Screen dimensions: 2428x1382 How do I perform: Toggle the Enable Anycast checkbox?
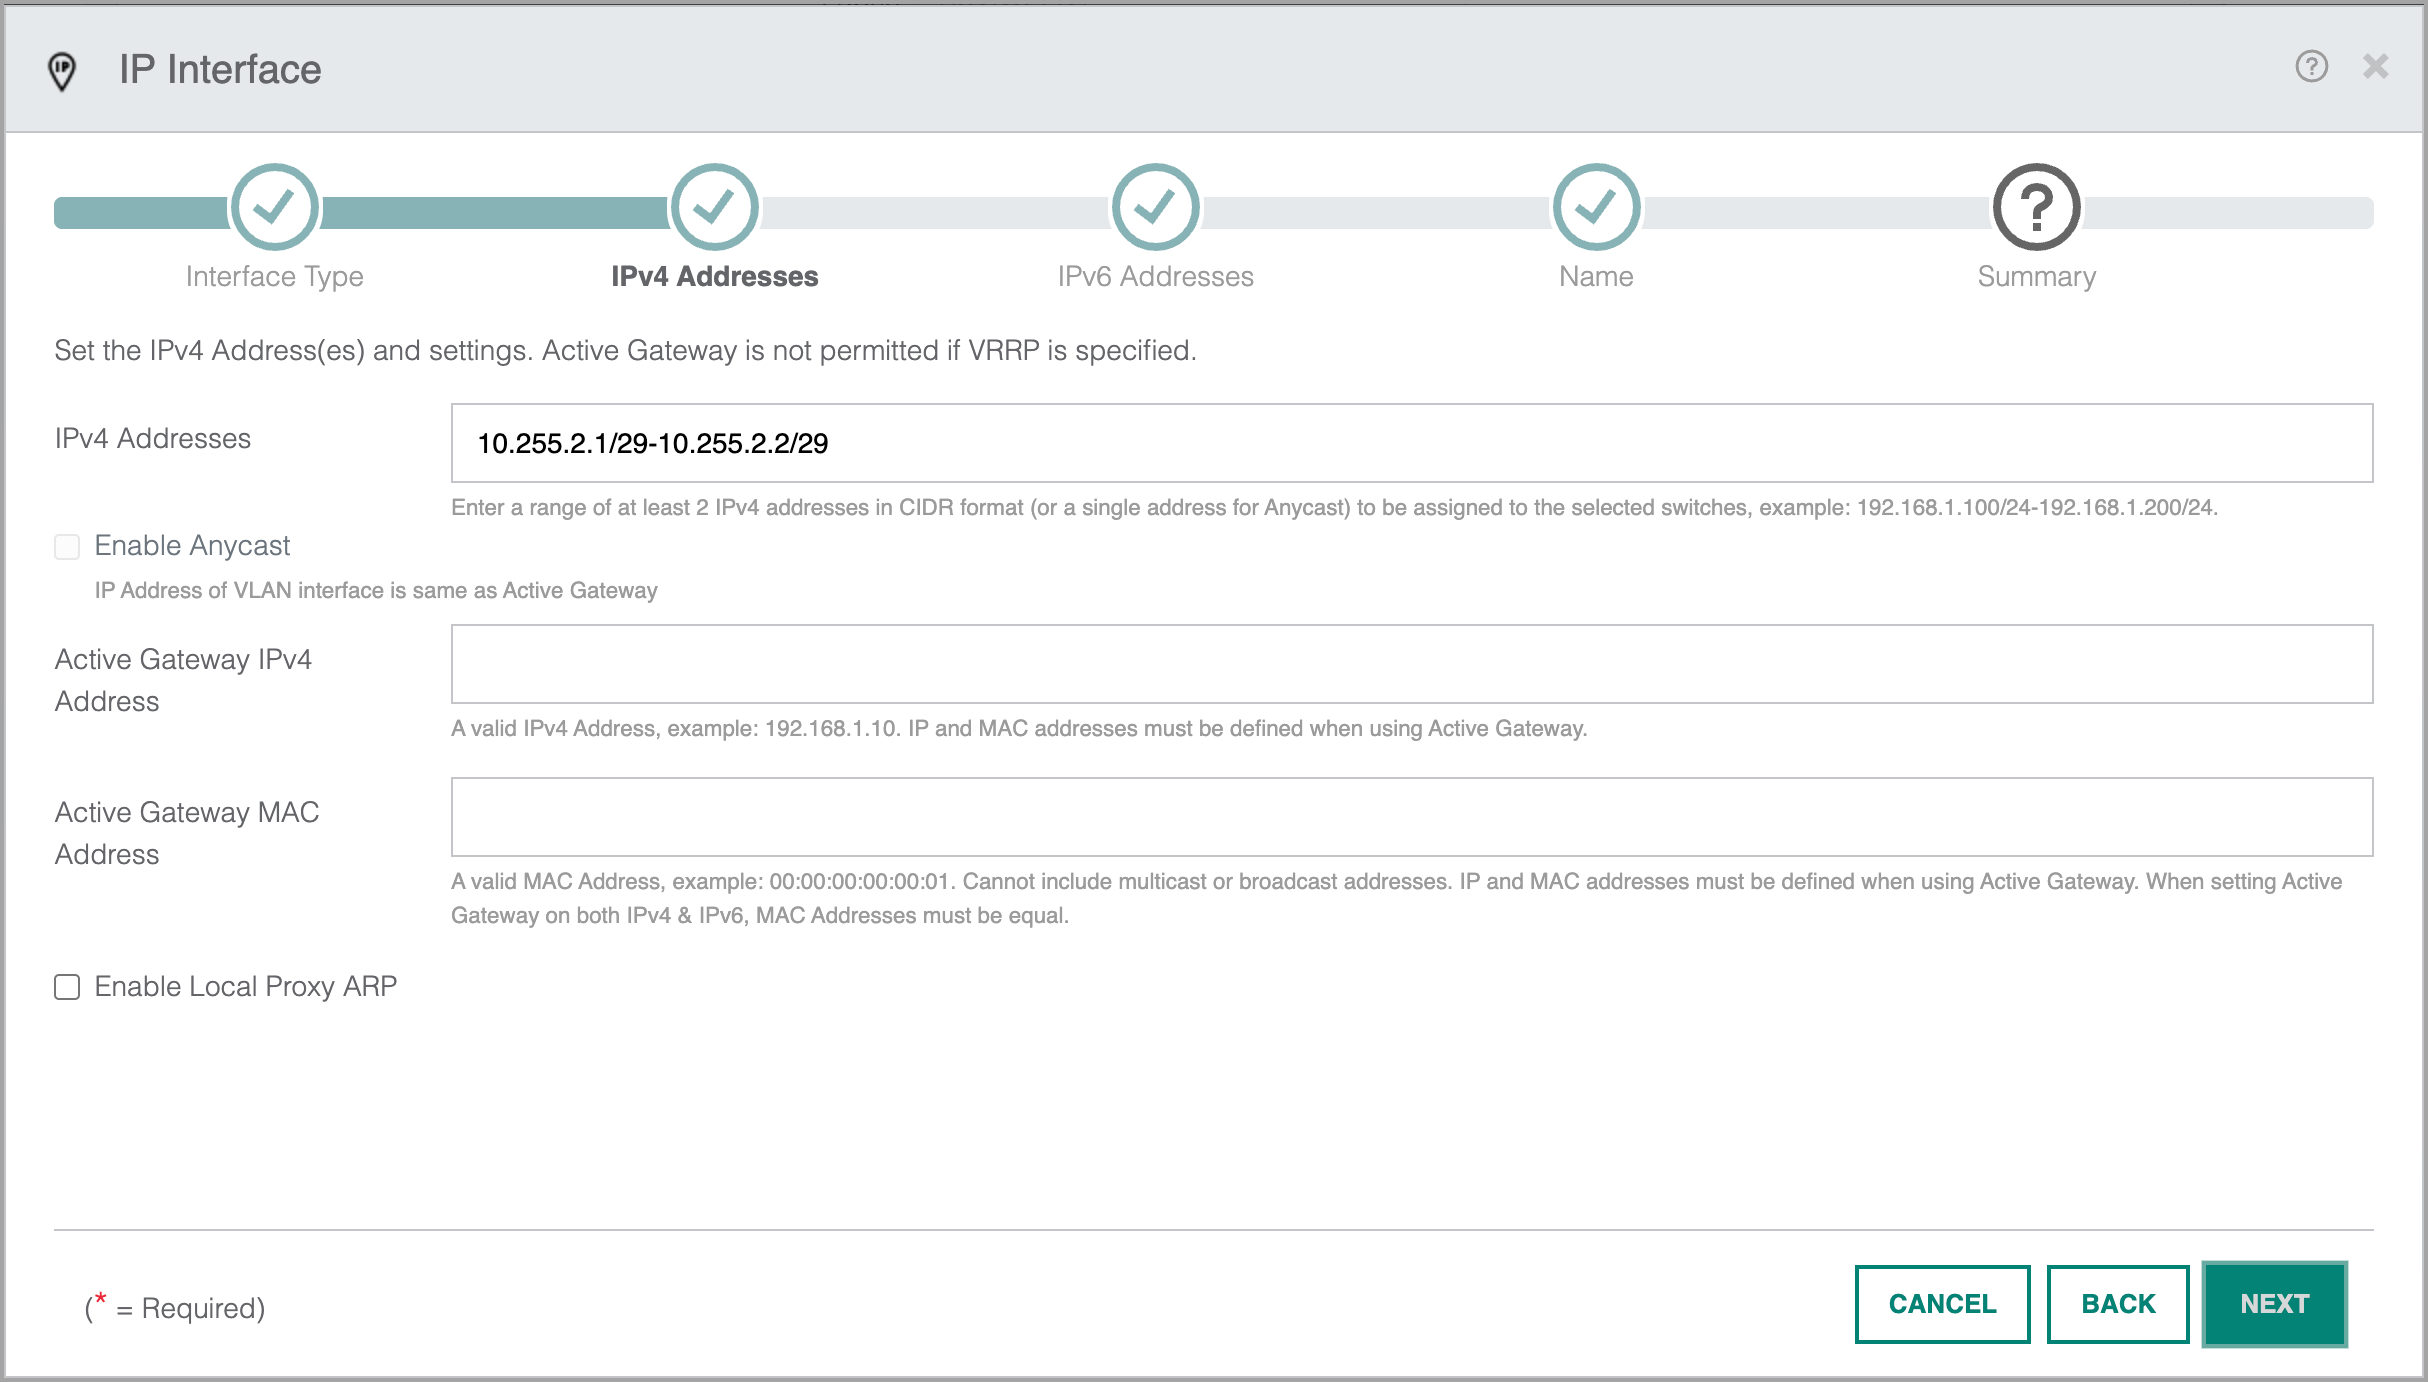pos(67,546)
